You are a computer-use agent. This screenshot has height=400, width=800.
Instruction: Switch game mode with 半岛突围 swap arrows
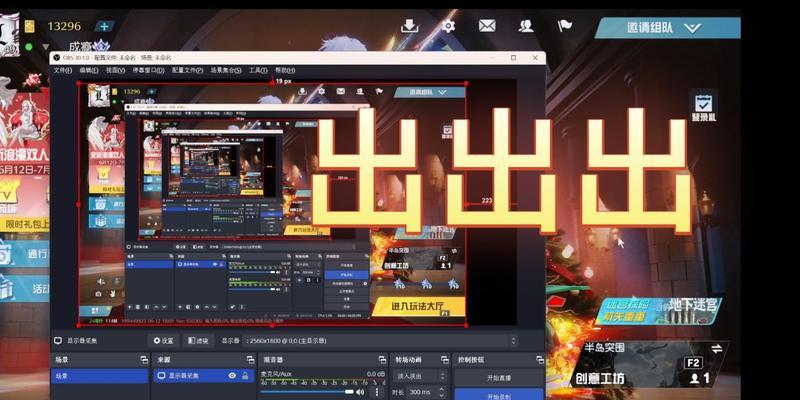[716, 348]
